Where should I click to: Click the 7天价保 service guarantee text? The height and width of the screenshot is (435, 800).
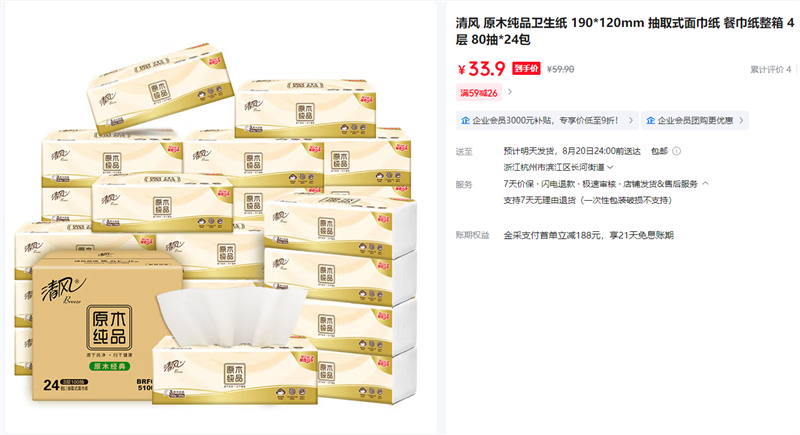(518, 184)
